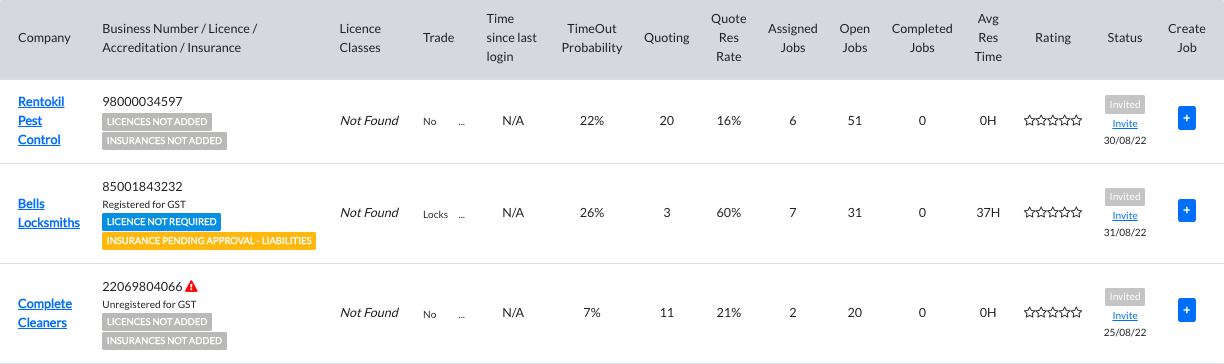1224x364 pixels.
Task: Click Rentokil Pest Control star rating
Action: [x=1053, y=121]
